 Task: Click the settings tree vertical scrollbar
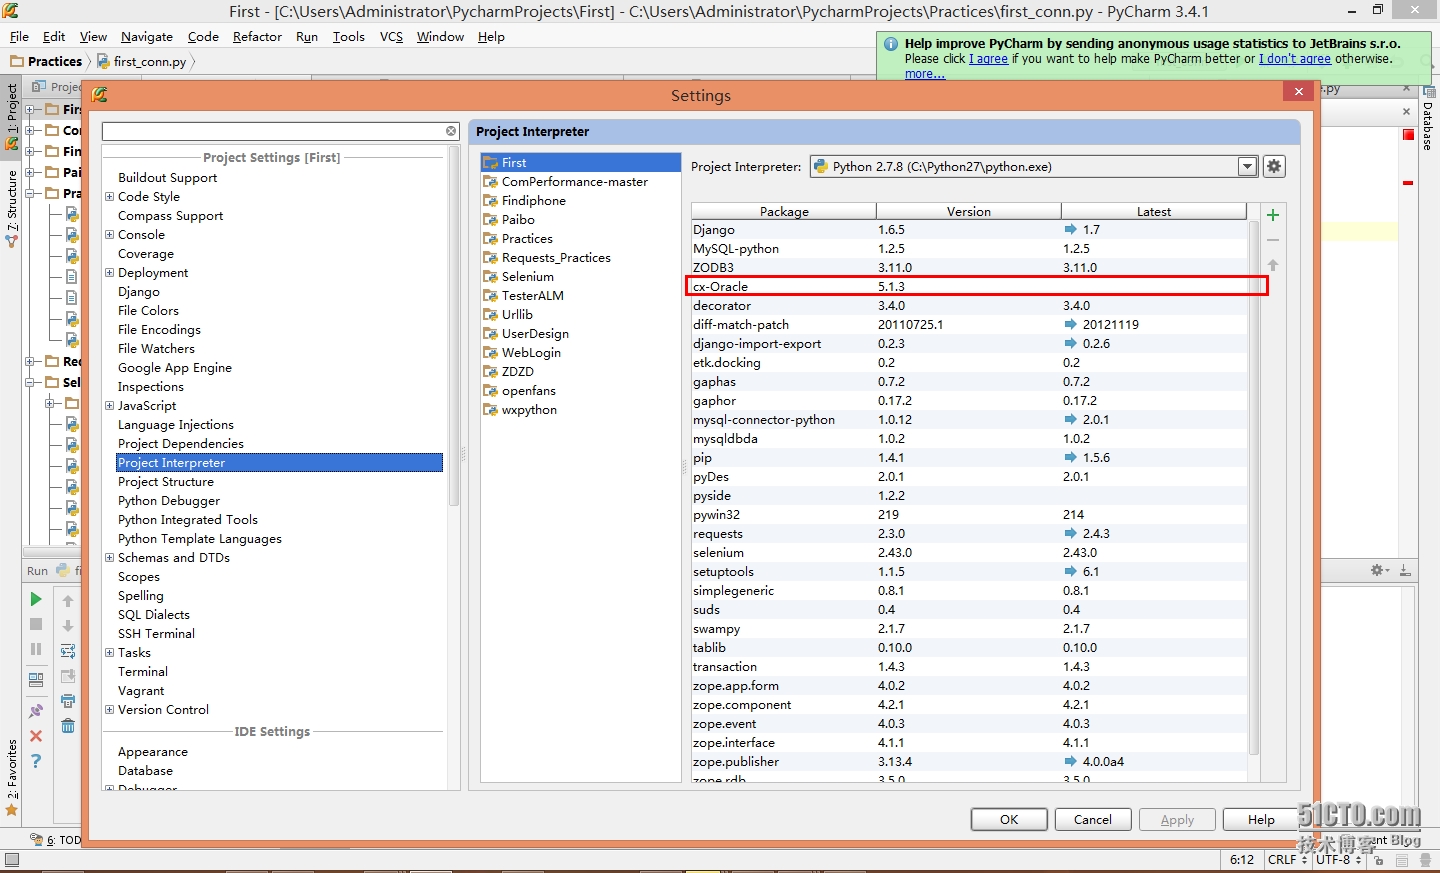[x=454, y=327]
